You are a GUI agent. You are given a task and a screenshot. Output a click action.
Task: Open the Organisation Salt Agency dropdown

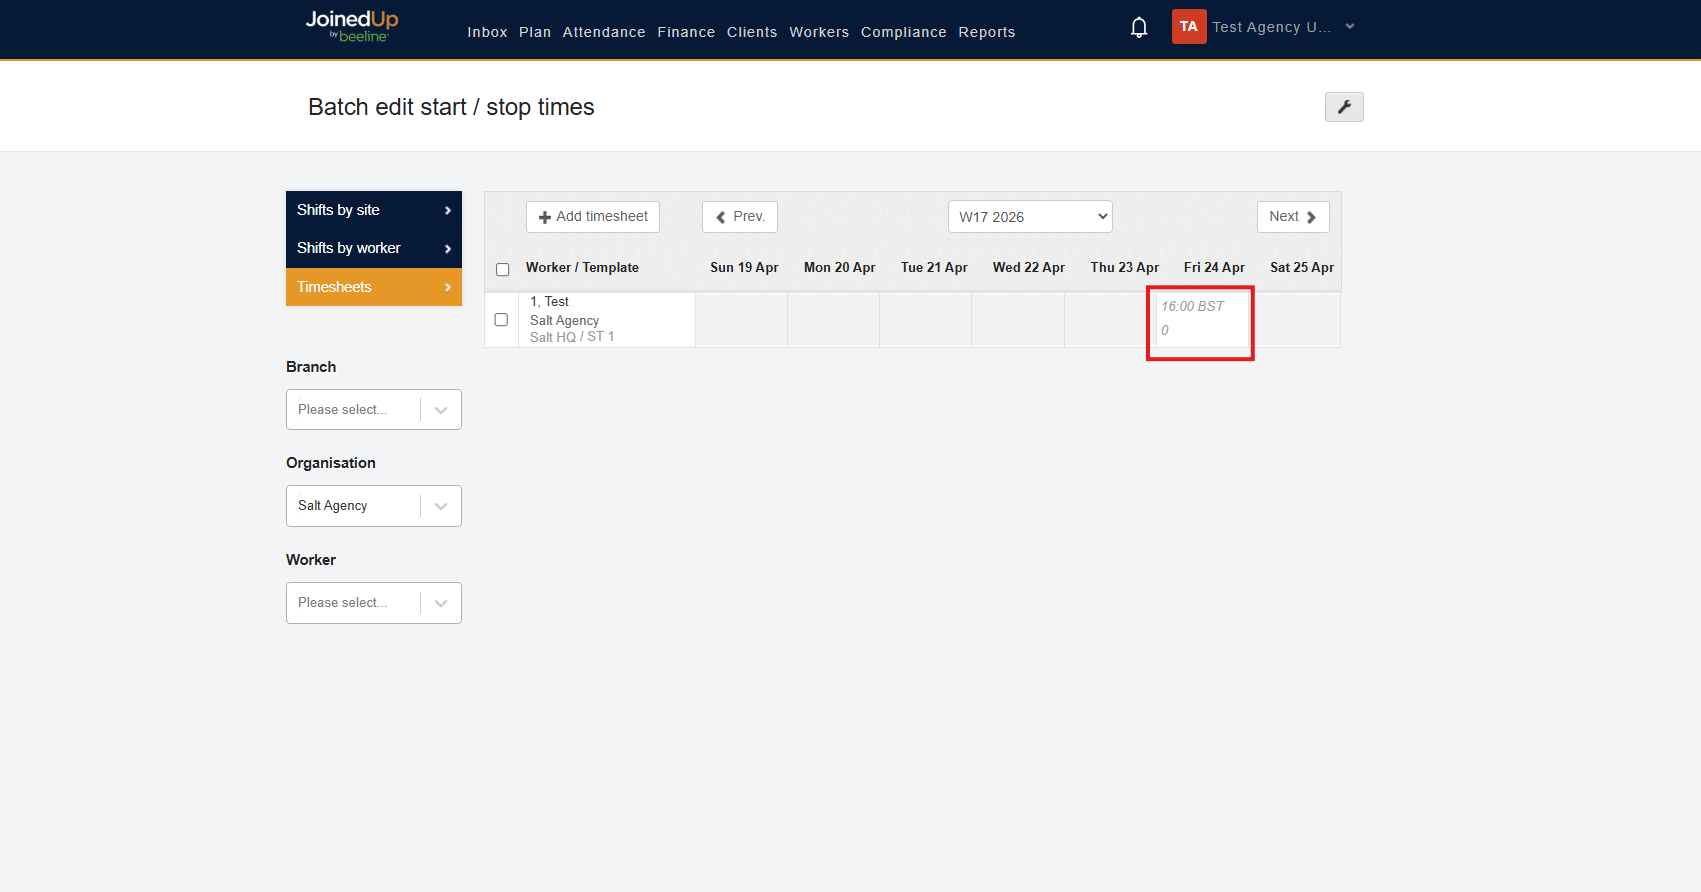374,506
